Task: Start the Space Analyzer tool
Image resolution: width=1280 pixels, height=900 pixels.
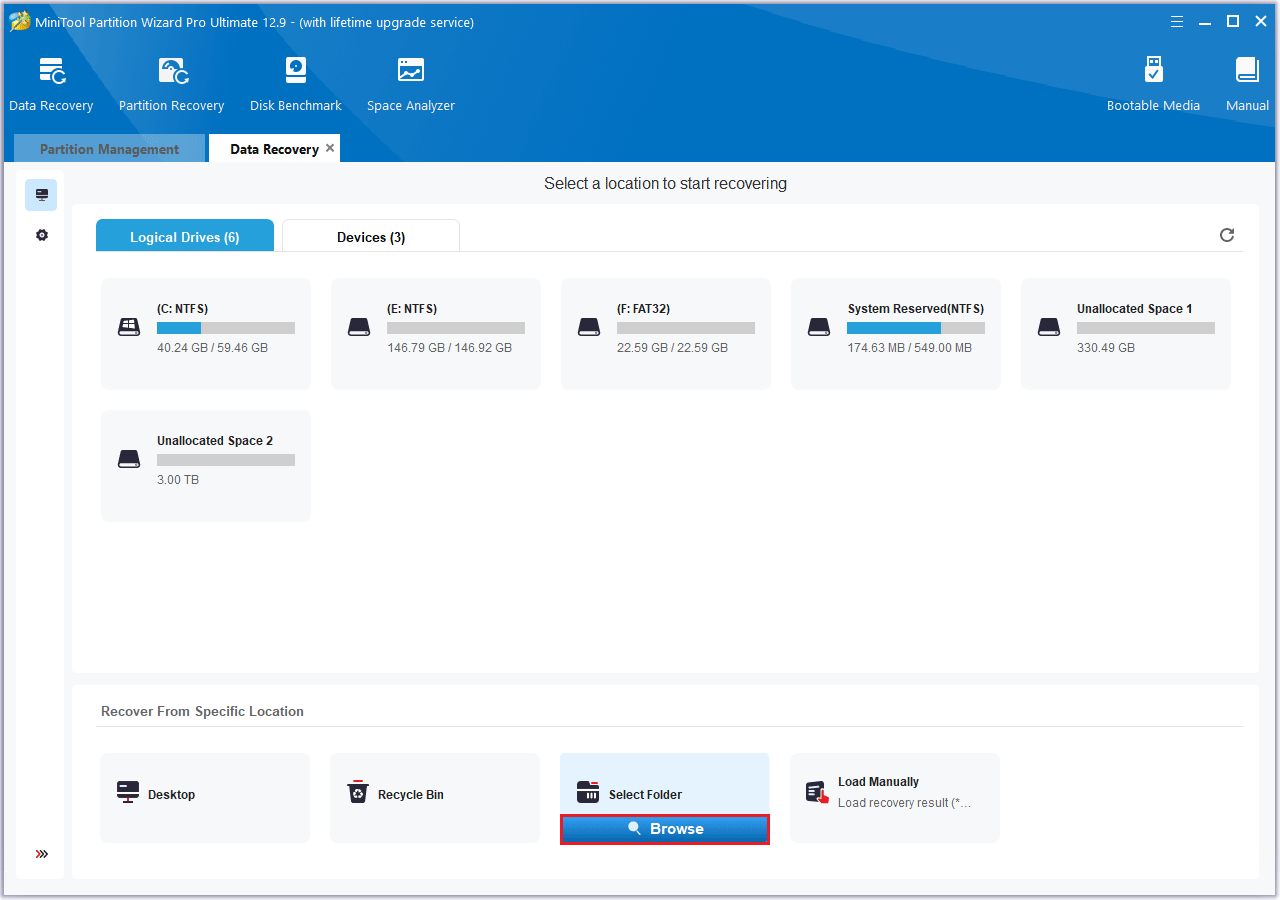Action: (410, 85)
